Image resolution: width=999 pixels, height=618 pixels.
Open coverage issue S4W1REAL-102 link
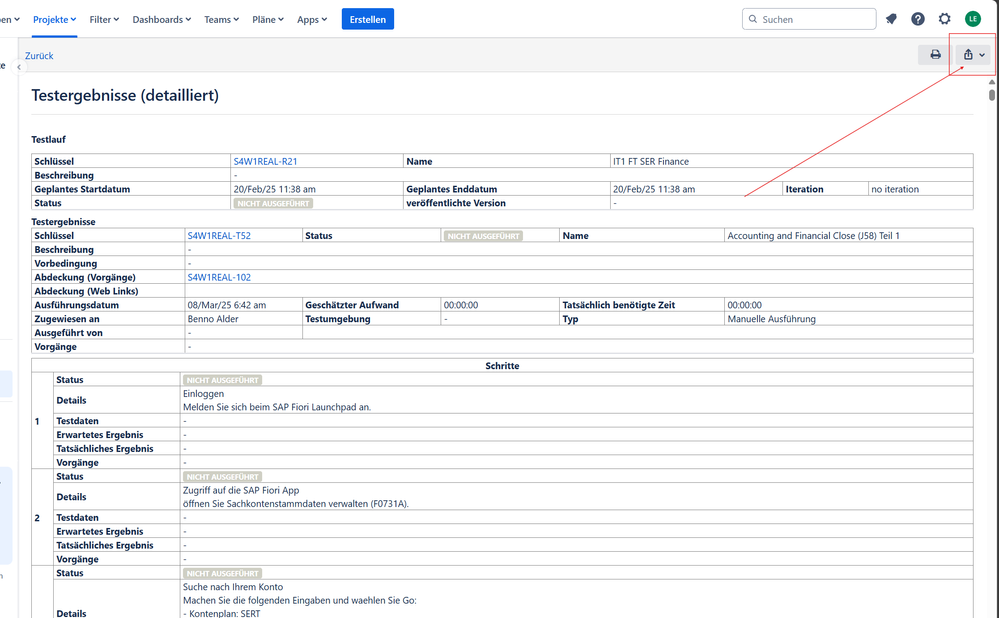click(219, 277)
